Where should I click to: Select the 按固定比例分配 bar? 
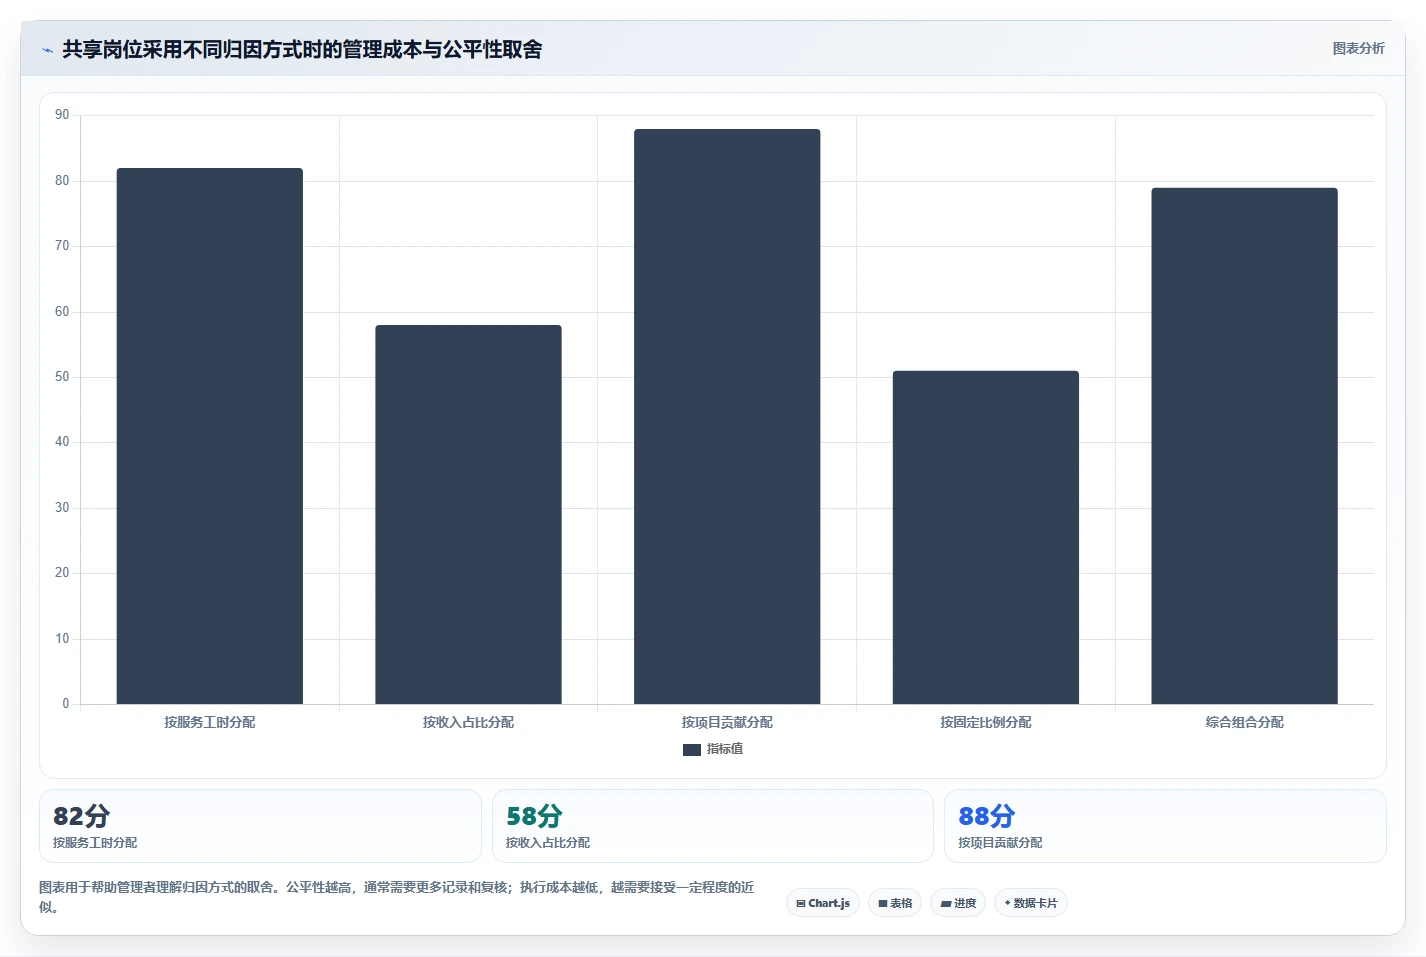point(986,537)
